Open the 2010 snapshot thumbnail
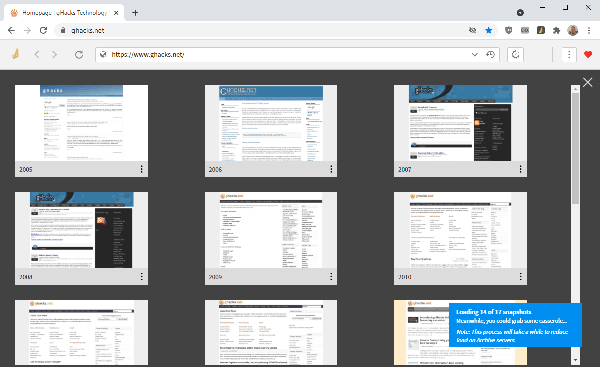The image size is (600, 367). [460, 230]
